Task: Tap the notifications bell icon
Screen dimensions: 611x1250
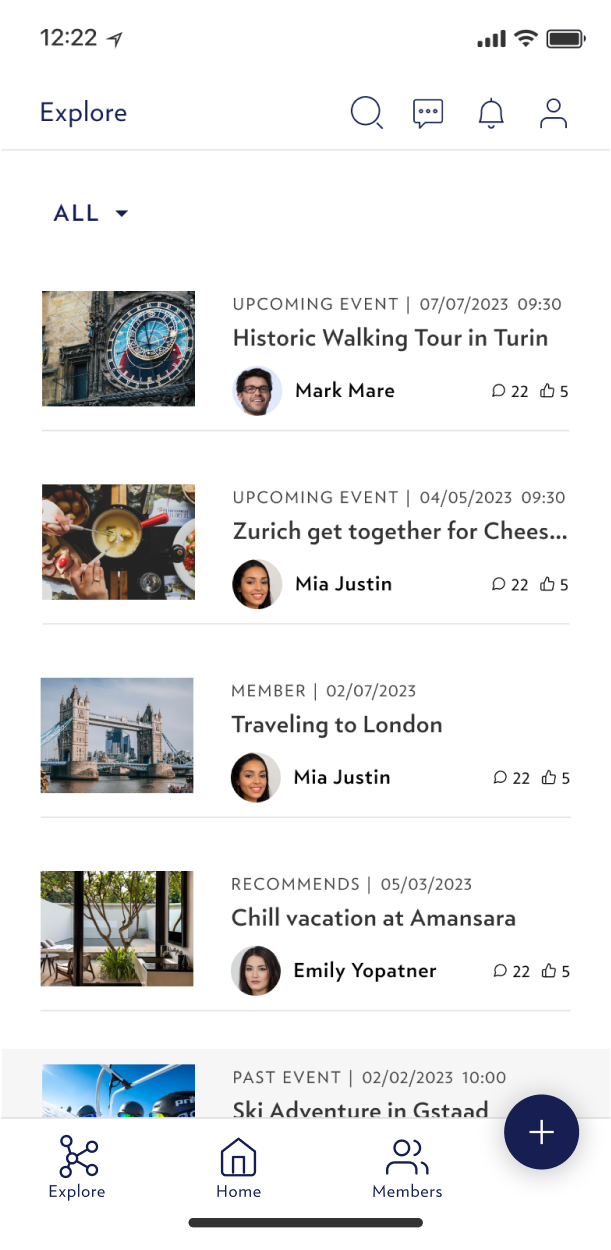Action: click(491, 113)
